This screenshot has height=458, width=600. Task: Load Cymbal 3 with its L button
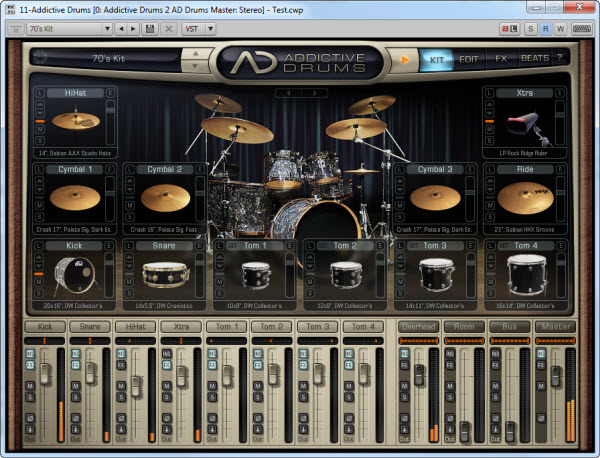(x=400, y=169)
